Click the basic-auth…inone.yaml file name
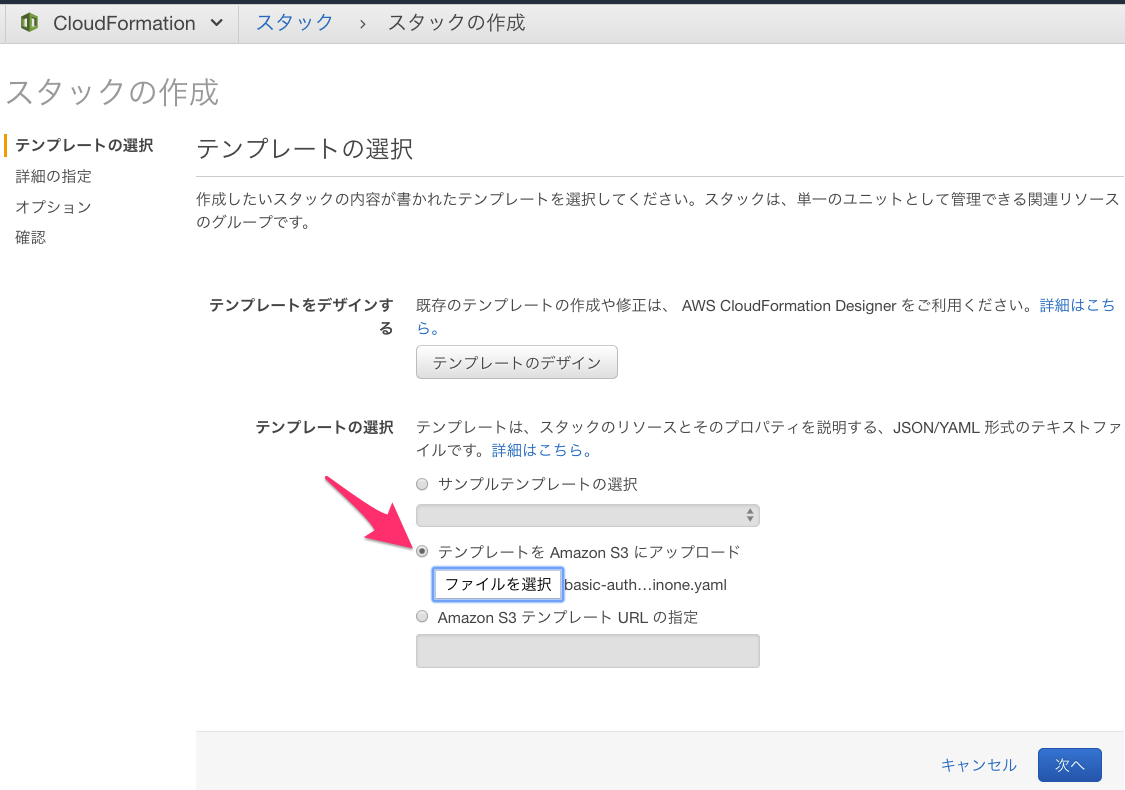The image size is (1125, 790). point(646,584)
